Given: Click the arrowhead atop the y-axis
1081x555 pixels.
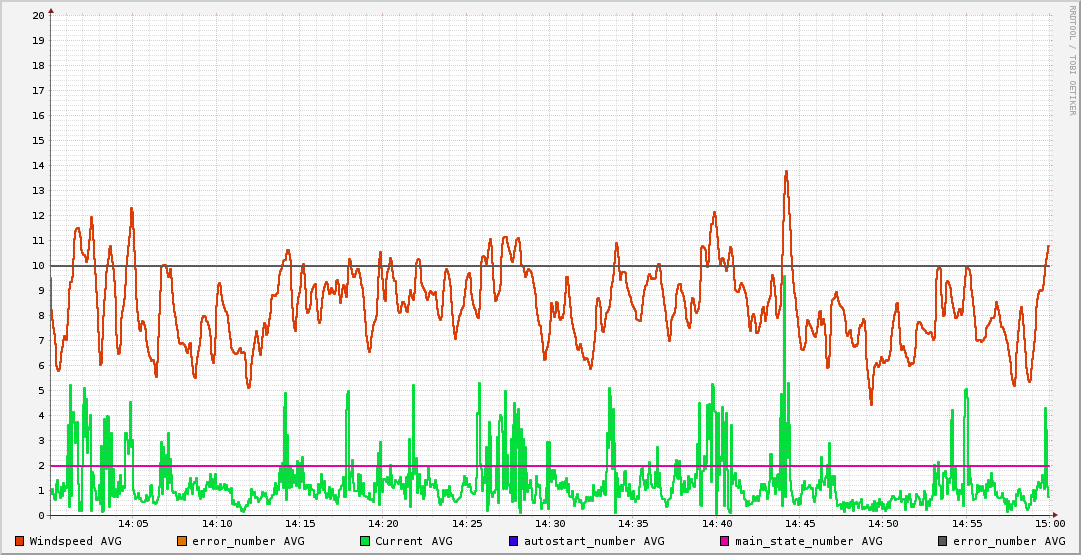Looking at the screenshot, I should [51, 11].
